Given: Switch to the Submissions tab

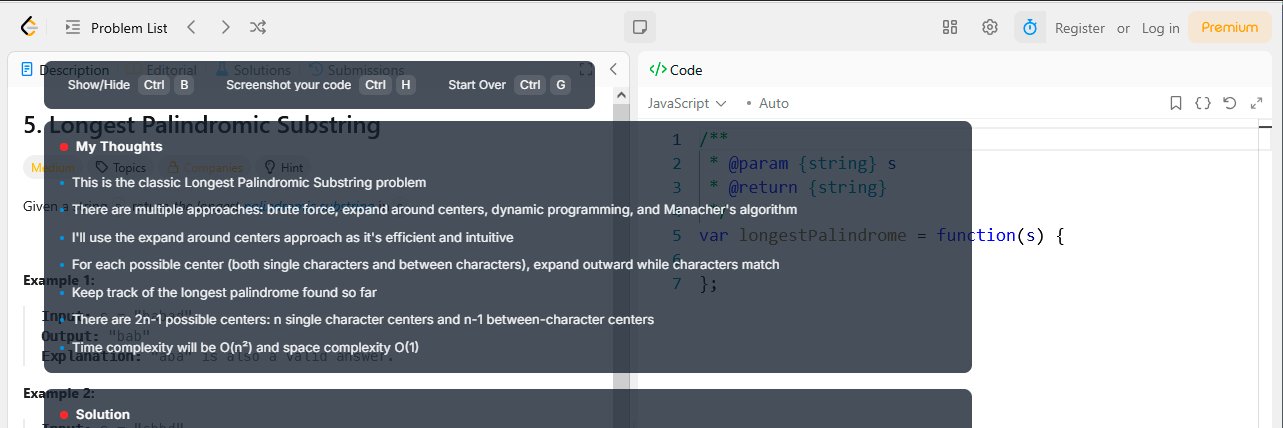Looking at the screenshot, I should click(x=356, y=70).
